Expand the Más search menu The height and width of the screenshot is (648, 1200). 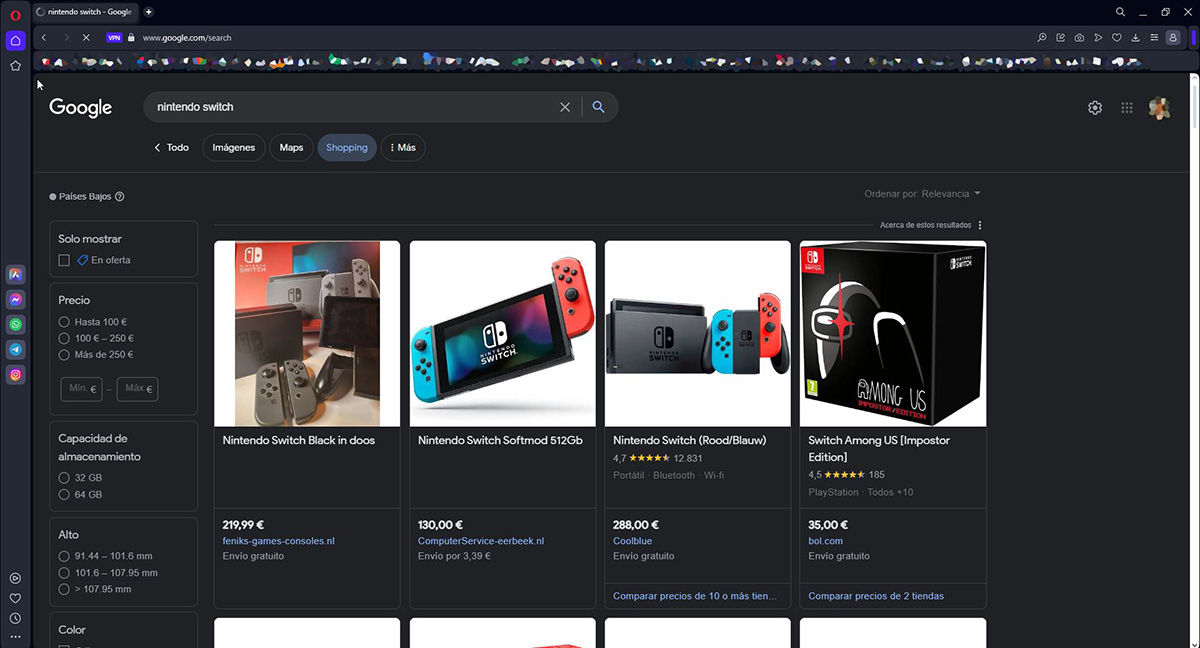[x=403, y=147]
